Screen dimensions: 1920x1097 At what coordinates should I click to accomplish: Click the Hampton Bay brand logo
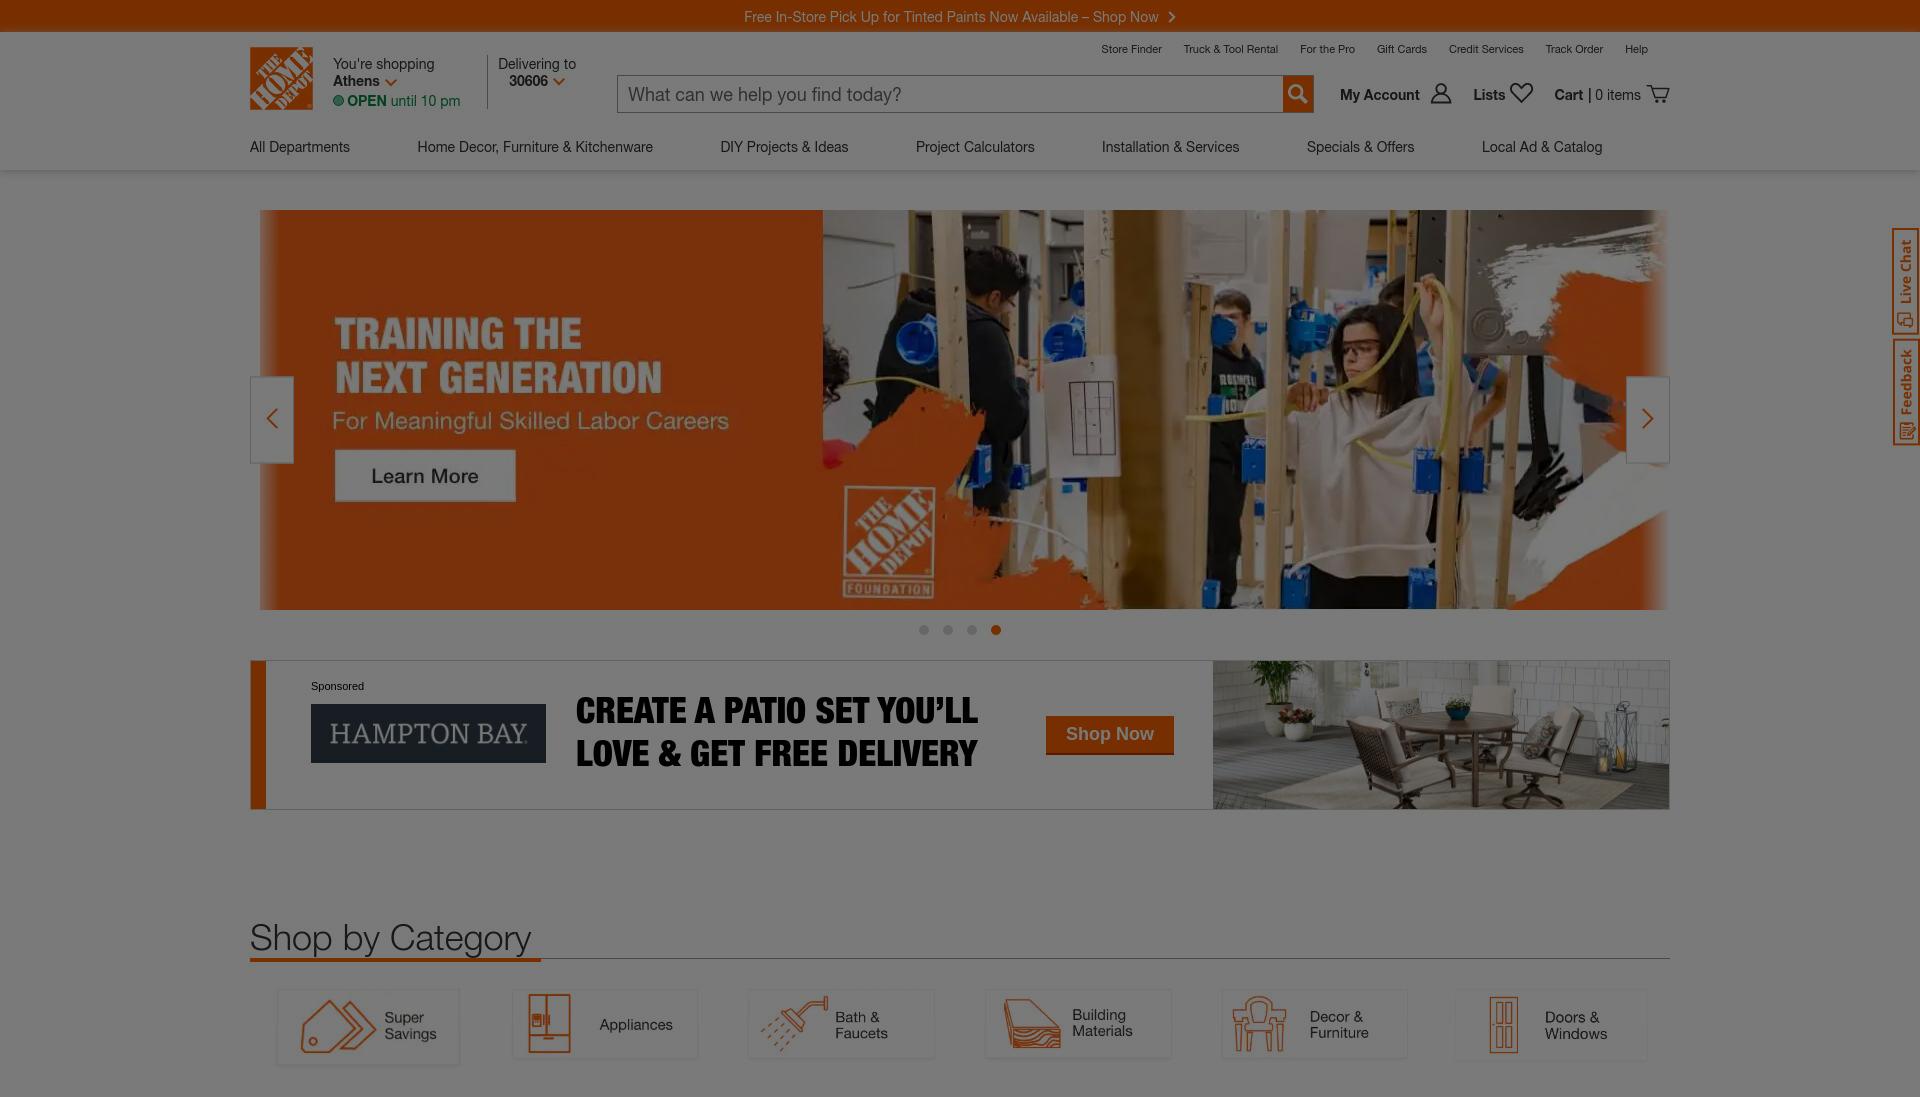pos(428,734)
